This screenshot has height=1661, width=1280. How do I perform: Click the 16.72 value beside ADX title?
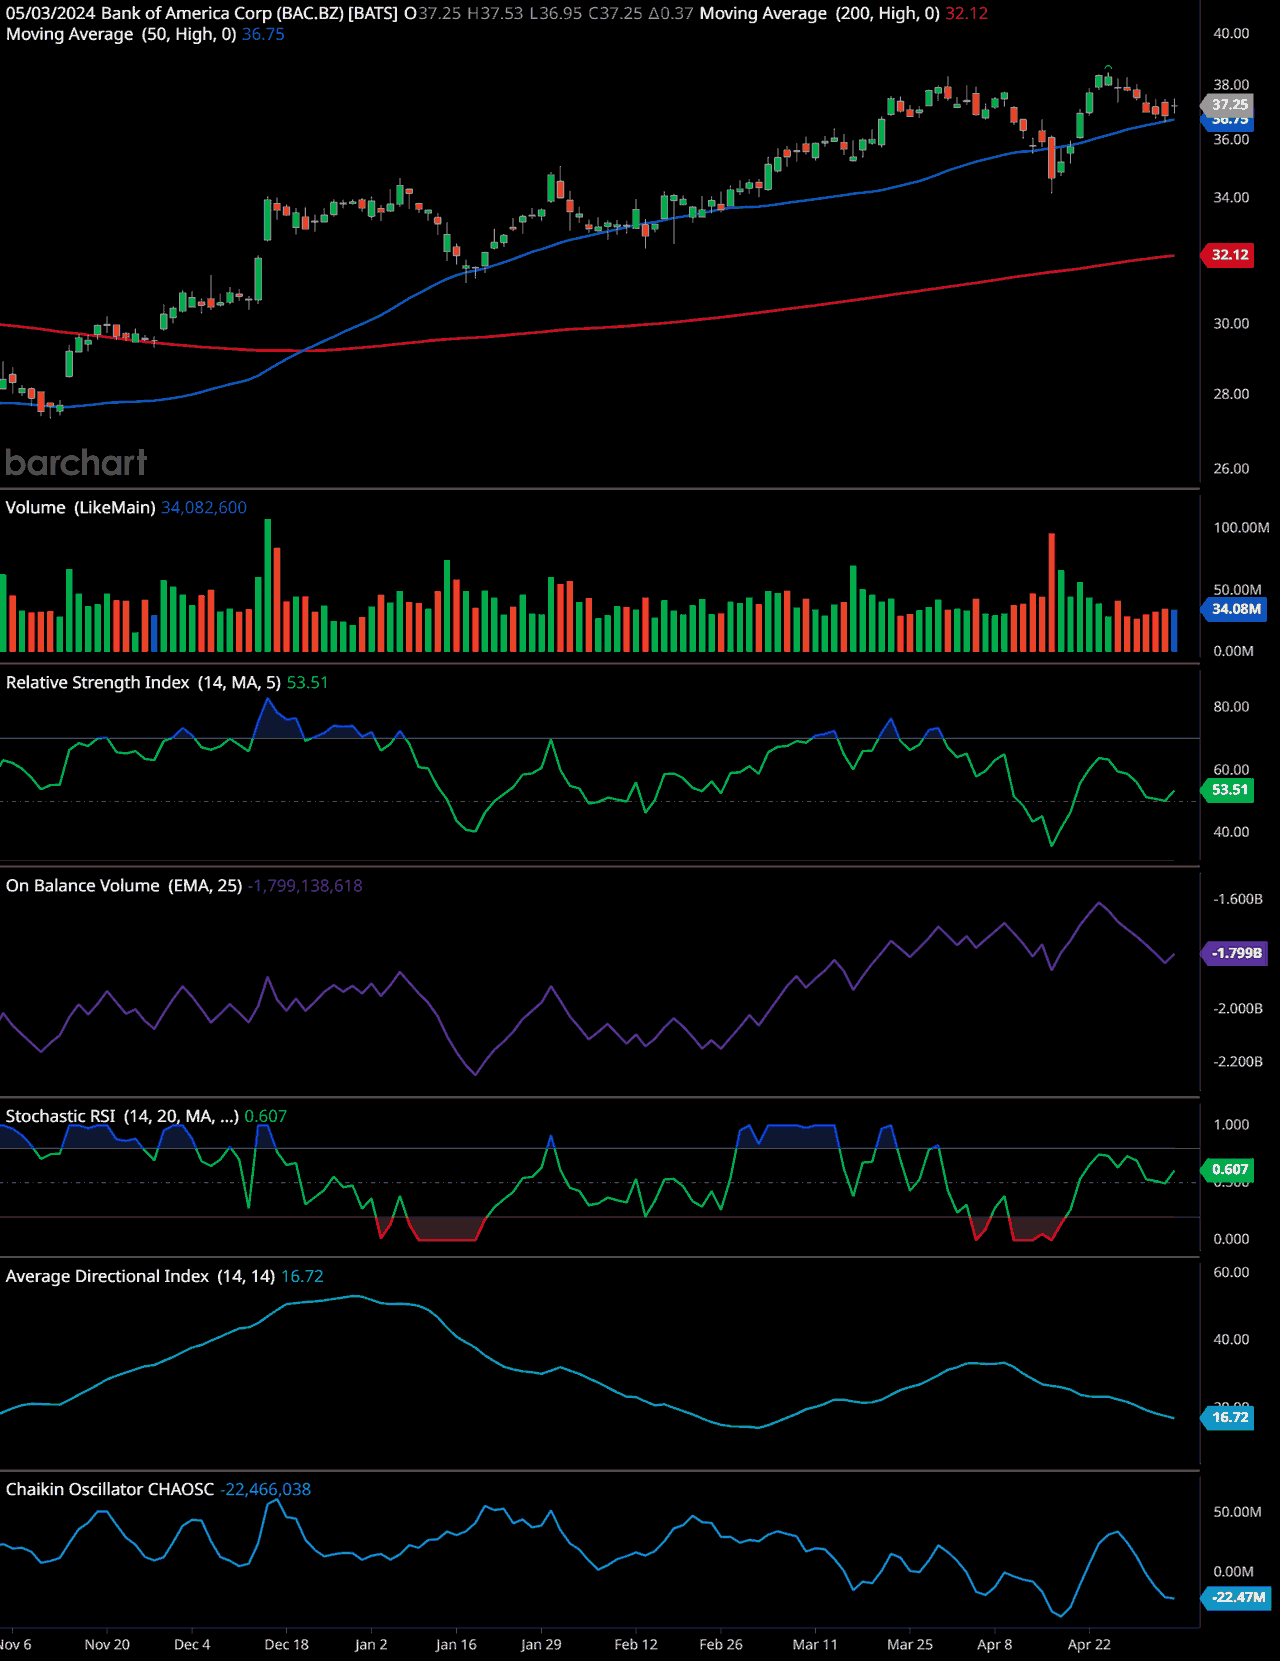pos(302,1277)
